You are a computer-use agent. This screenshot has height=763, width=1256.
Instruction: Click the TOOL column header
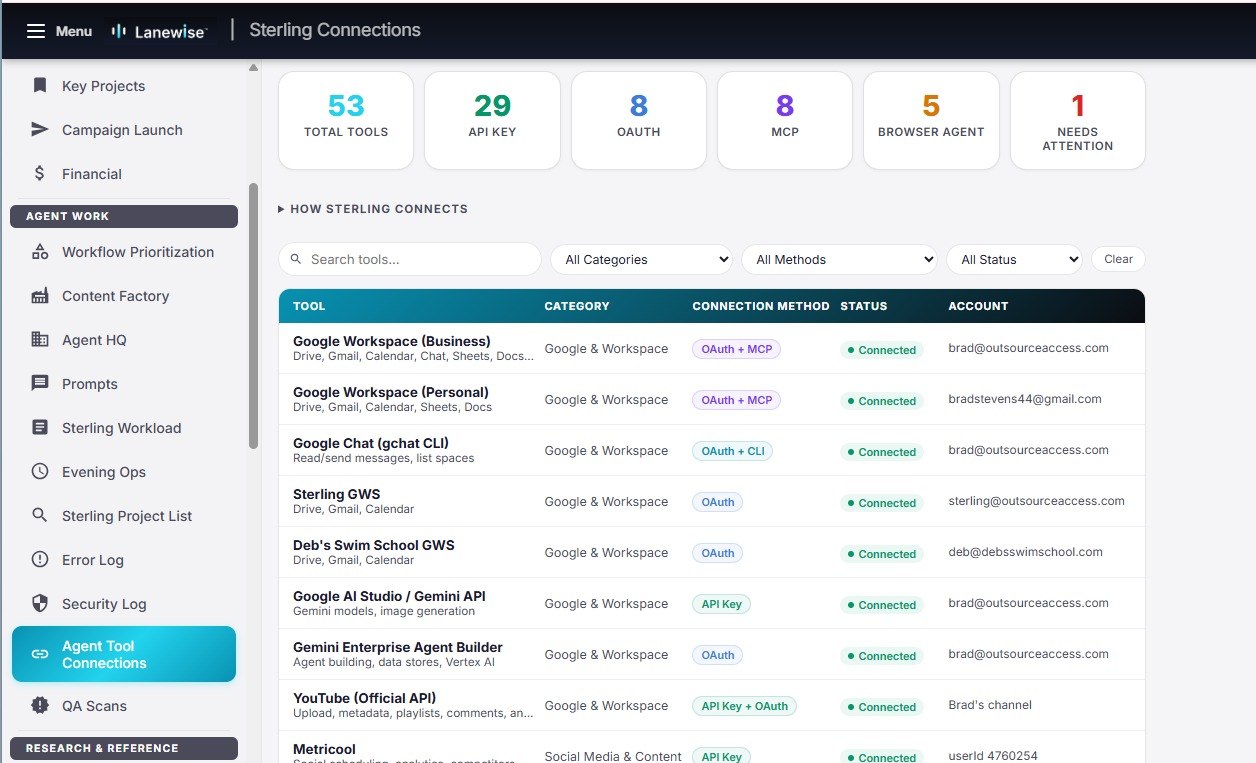pyautogui.click(x=309, y=306)
